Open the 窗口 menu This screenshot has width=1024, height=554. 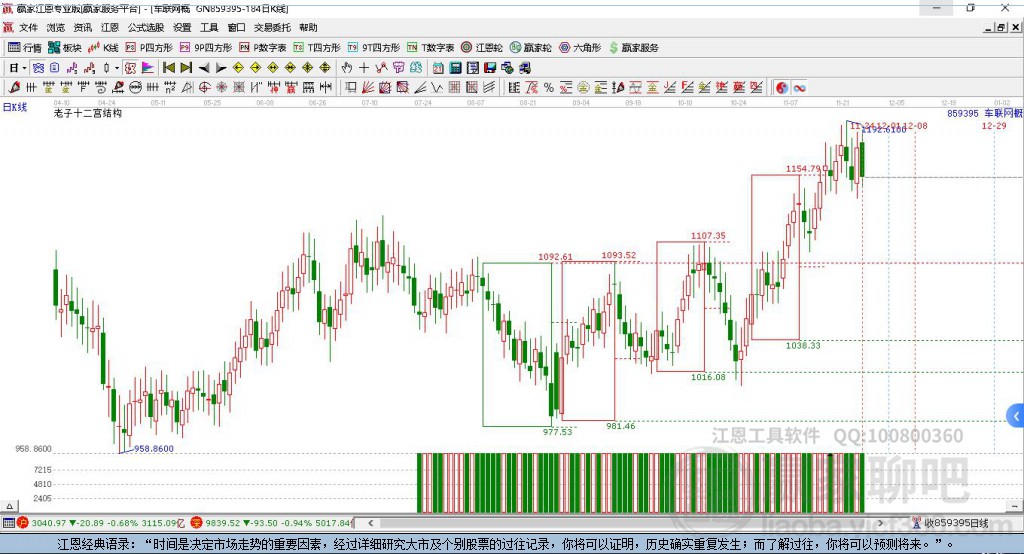pos(236,27)
